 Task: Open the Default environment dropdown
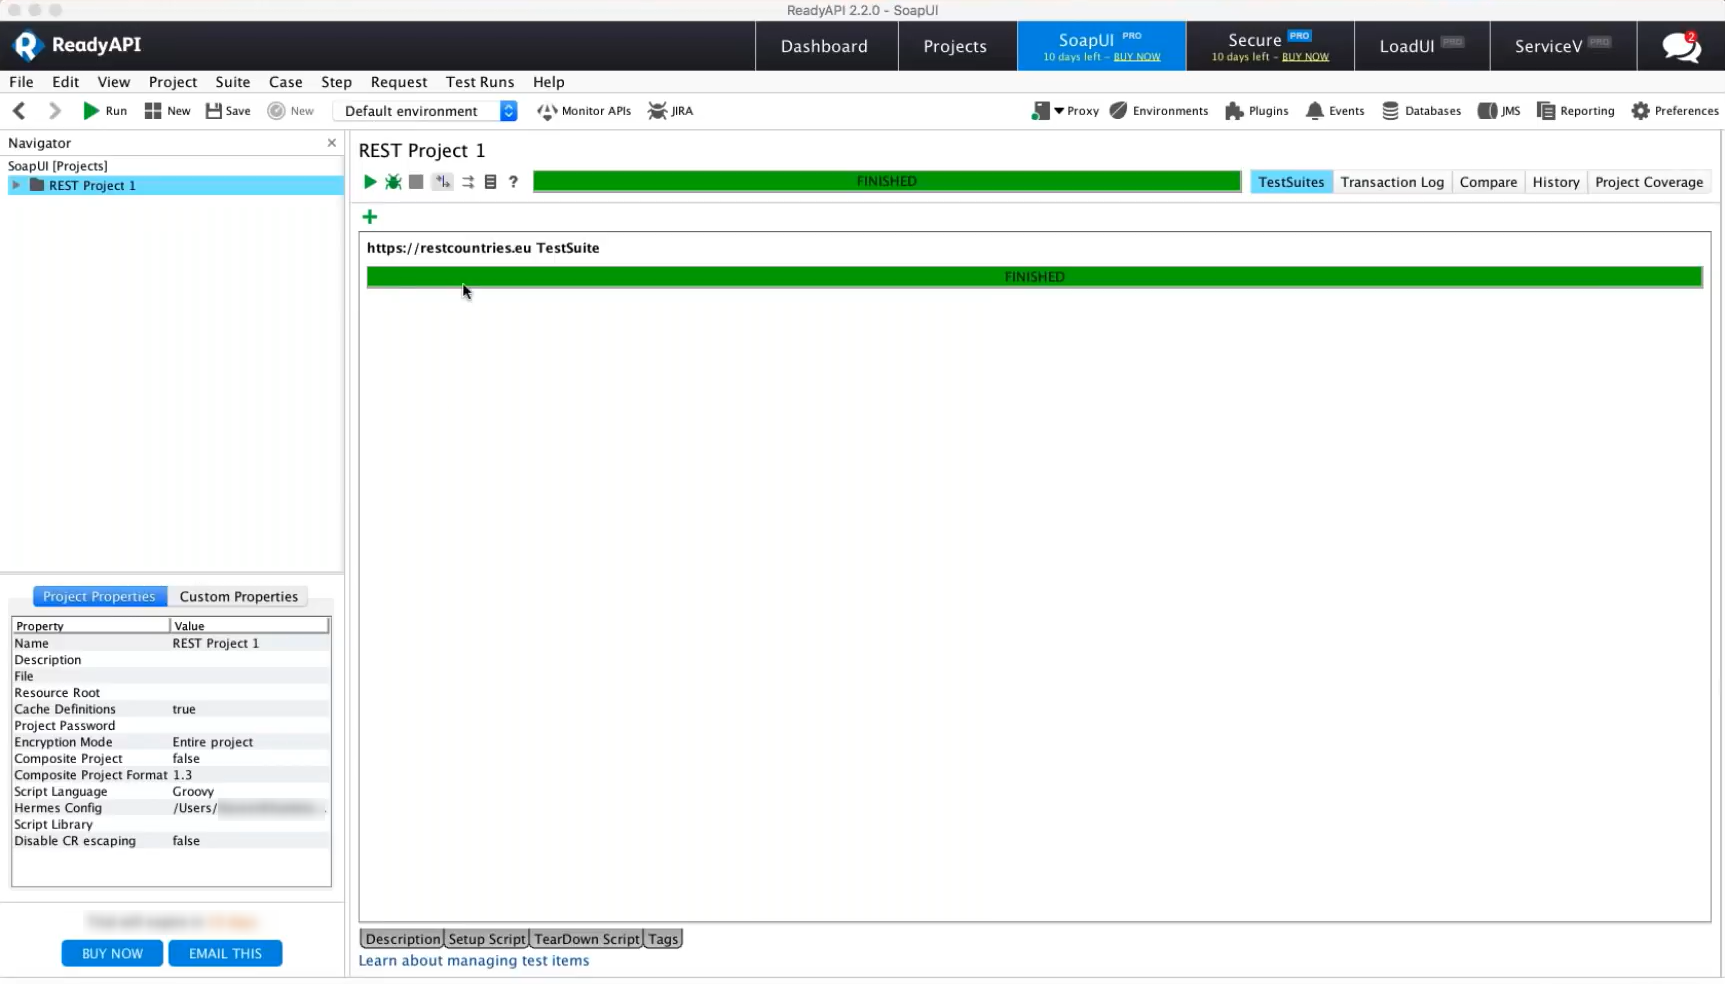point(508,111)
